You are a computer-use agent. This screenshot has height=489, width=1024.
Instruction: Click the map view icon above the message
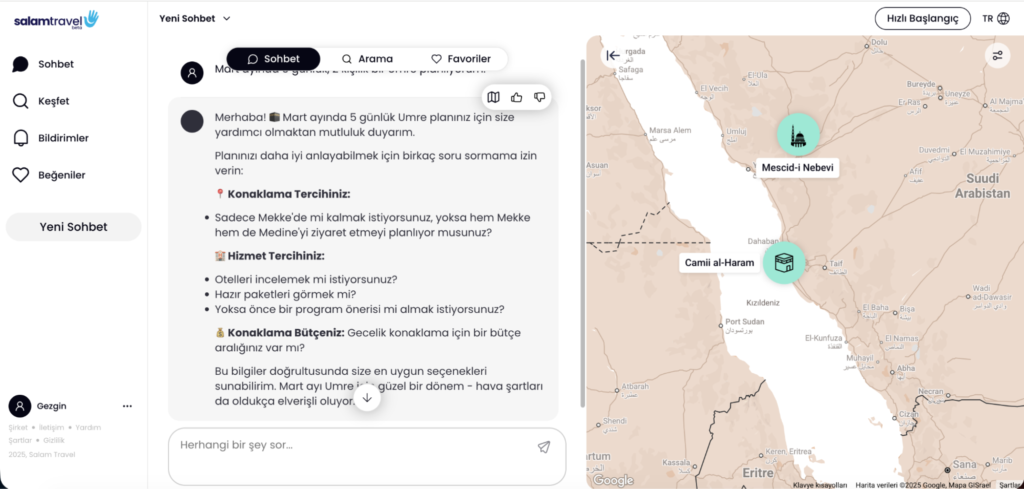point(493,97)
